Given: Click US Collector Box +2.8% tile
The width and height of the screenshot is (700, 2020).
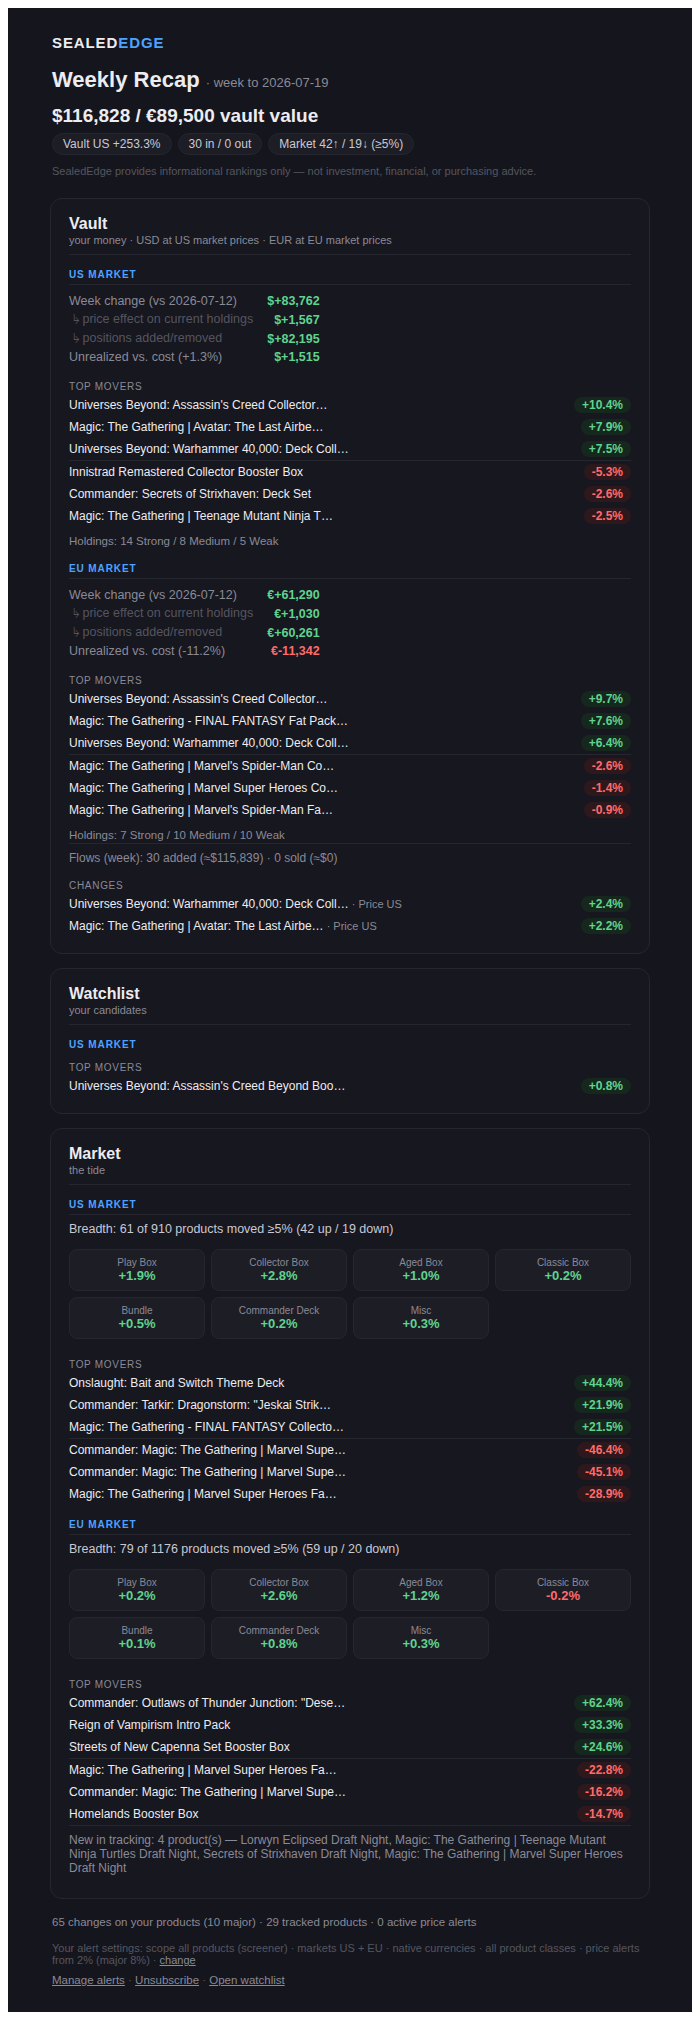Looking at the screenshot, I should click(x=279, y=1270).
